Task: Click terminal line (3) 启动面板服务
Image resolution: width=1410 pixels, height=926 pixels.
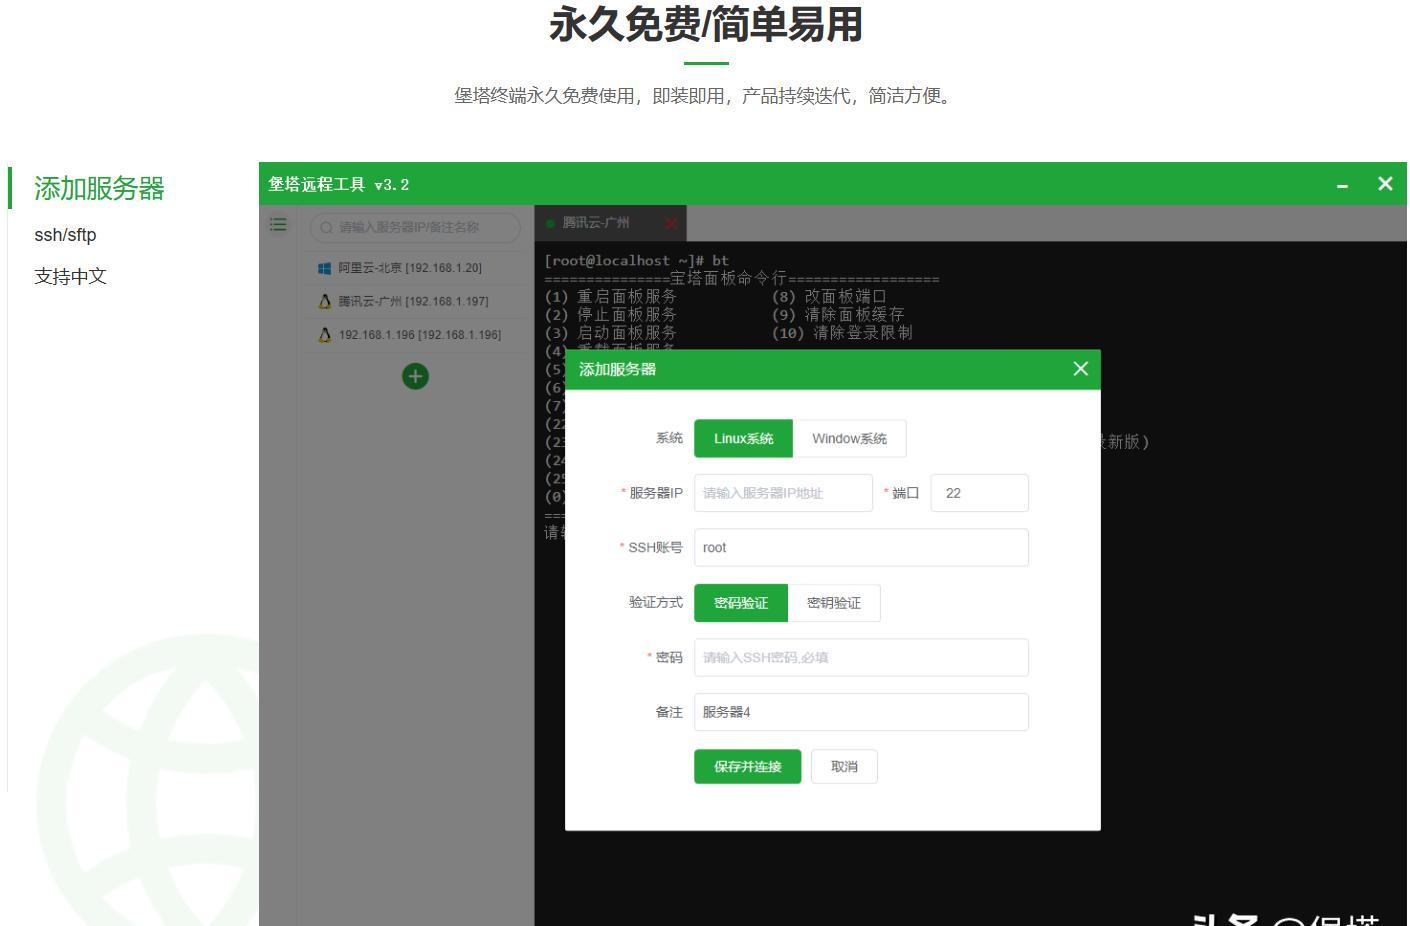Action: click(x=611, y=333)
